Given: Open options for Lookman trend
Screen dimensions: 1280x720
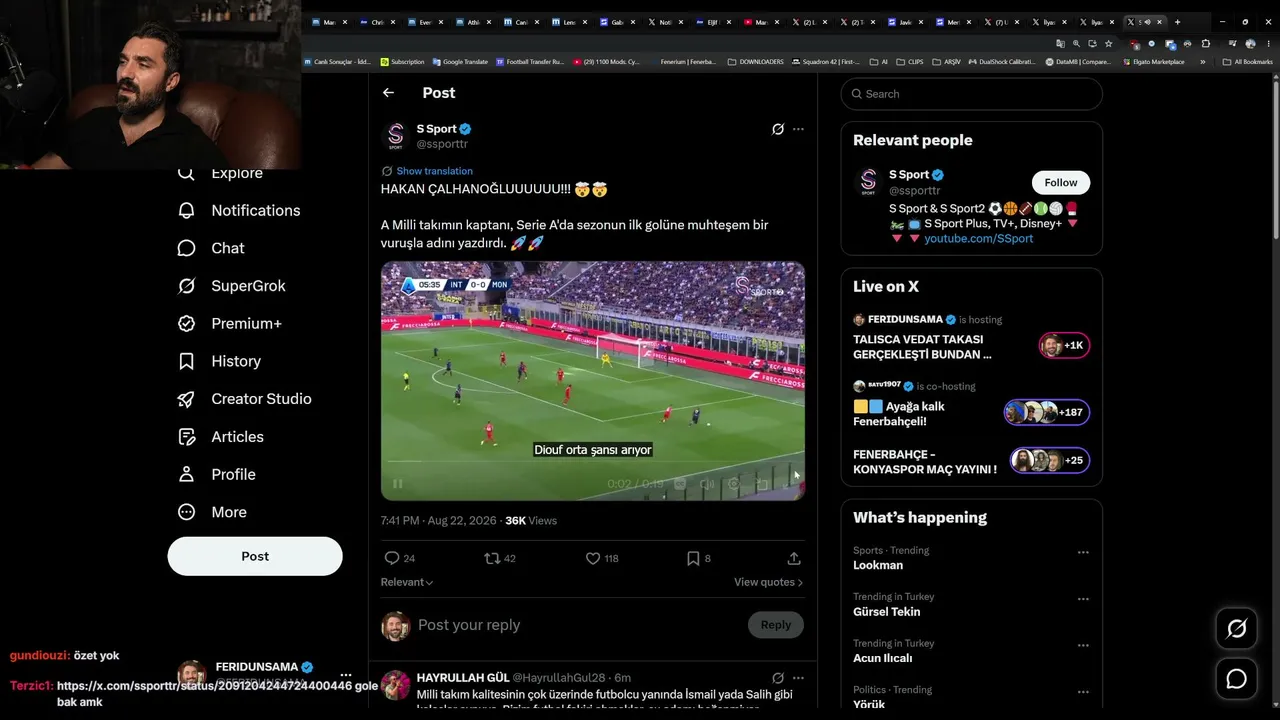Looking at the screenshot, I should (1083, 552).
